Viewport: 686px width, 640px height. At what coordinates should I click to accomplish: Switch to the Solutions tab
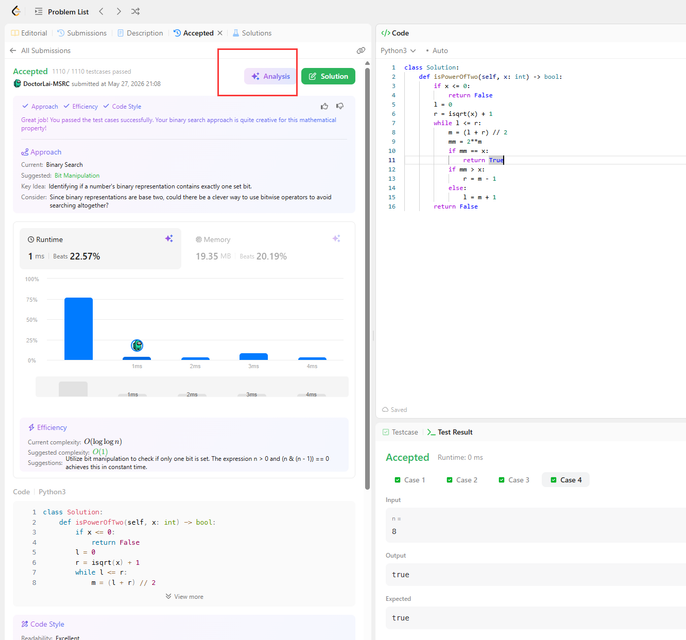click(252, 33)
